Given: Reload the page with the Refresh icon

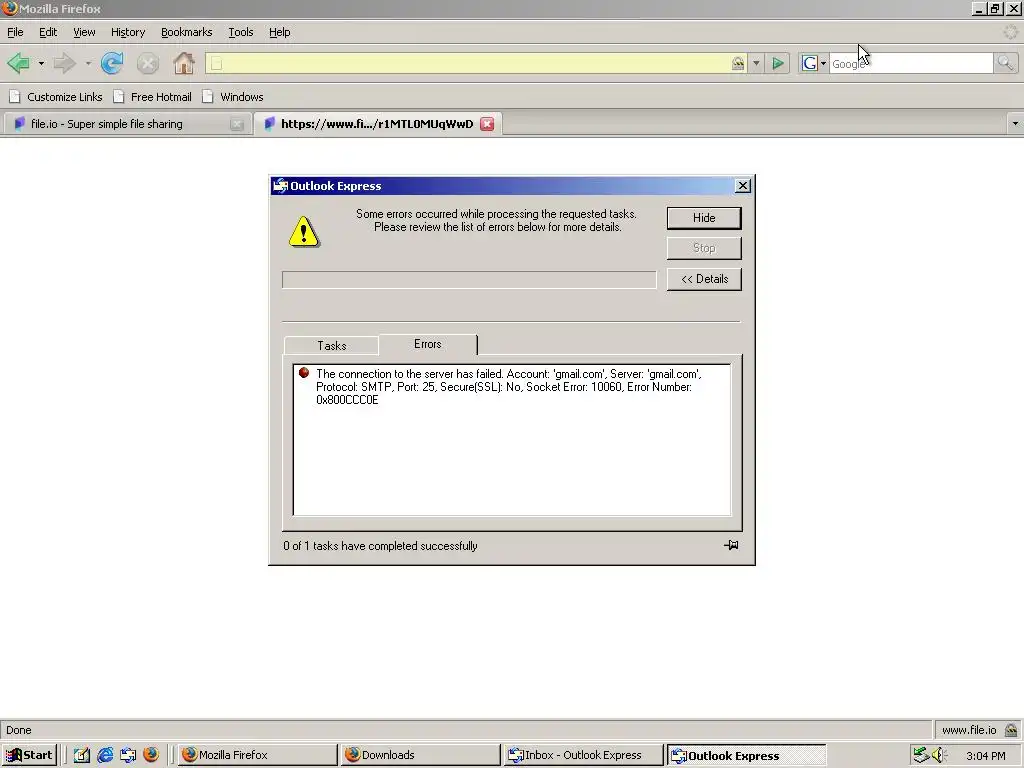Looking at the screenshot, I should [112, 63].
